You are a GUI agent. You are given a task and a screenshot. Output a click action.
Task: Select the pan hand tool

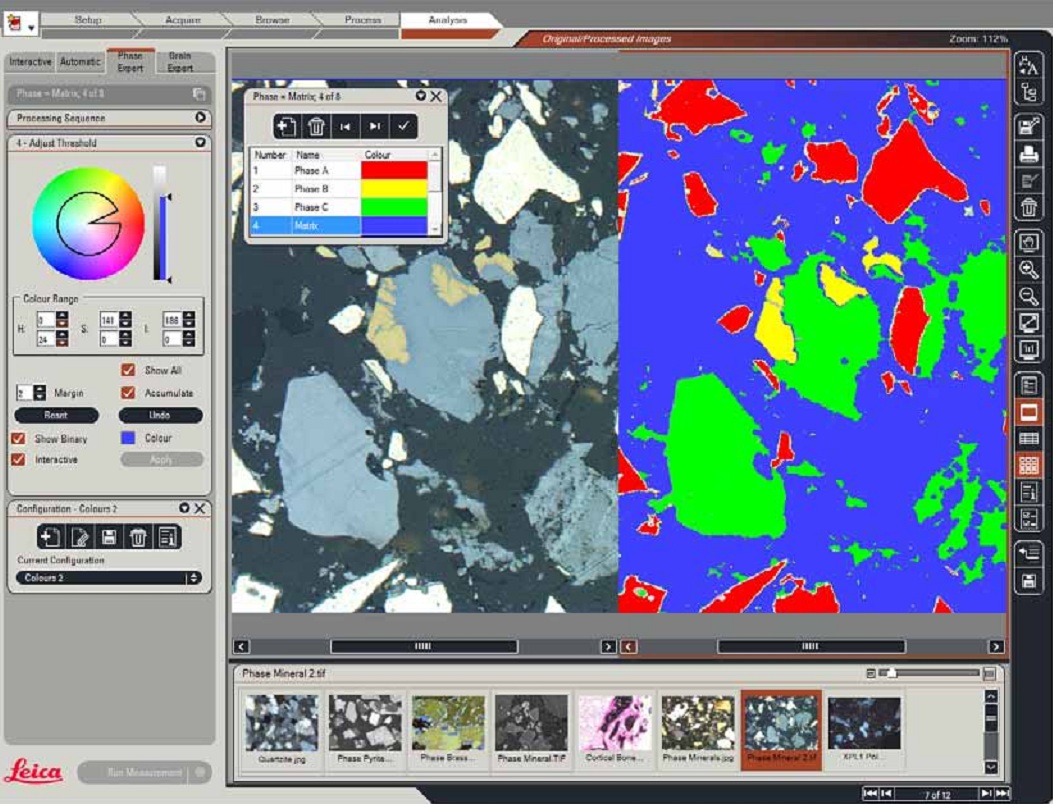1028,242
